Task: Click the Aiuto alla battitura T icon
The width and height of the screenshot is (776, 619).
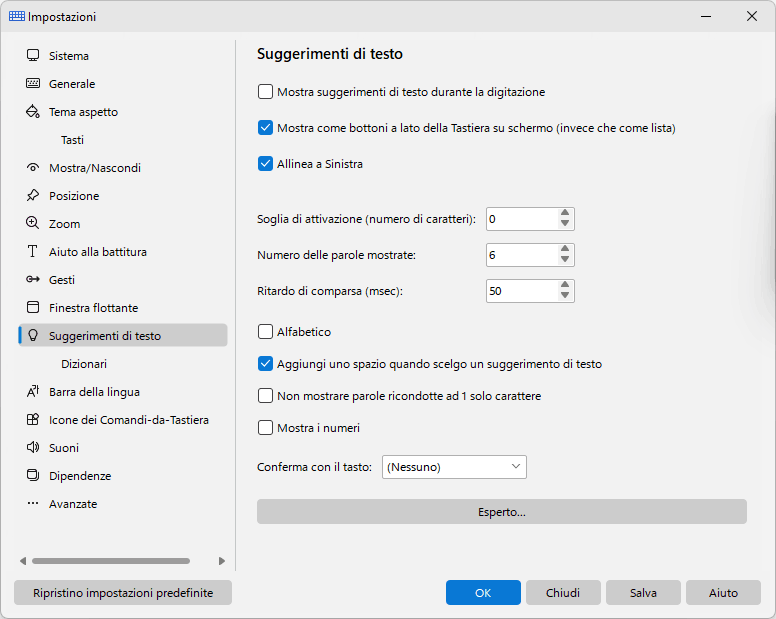Action: (33, 251)
